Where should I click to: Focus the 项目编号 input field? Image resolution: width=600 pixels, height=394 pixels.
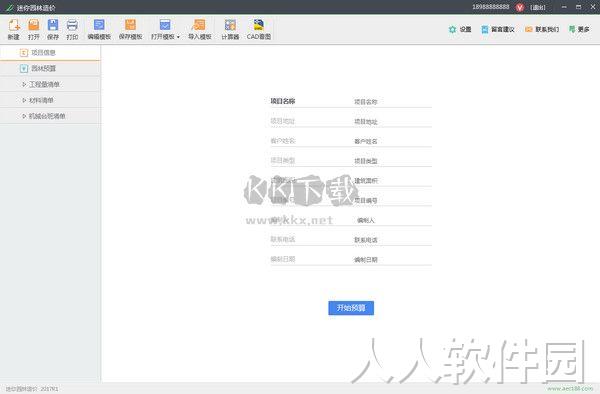[393, 200]
